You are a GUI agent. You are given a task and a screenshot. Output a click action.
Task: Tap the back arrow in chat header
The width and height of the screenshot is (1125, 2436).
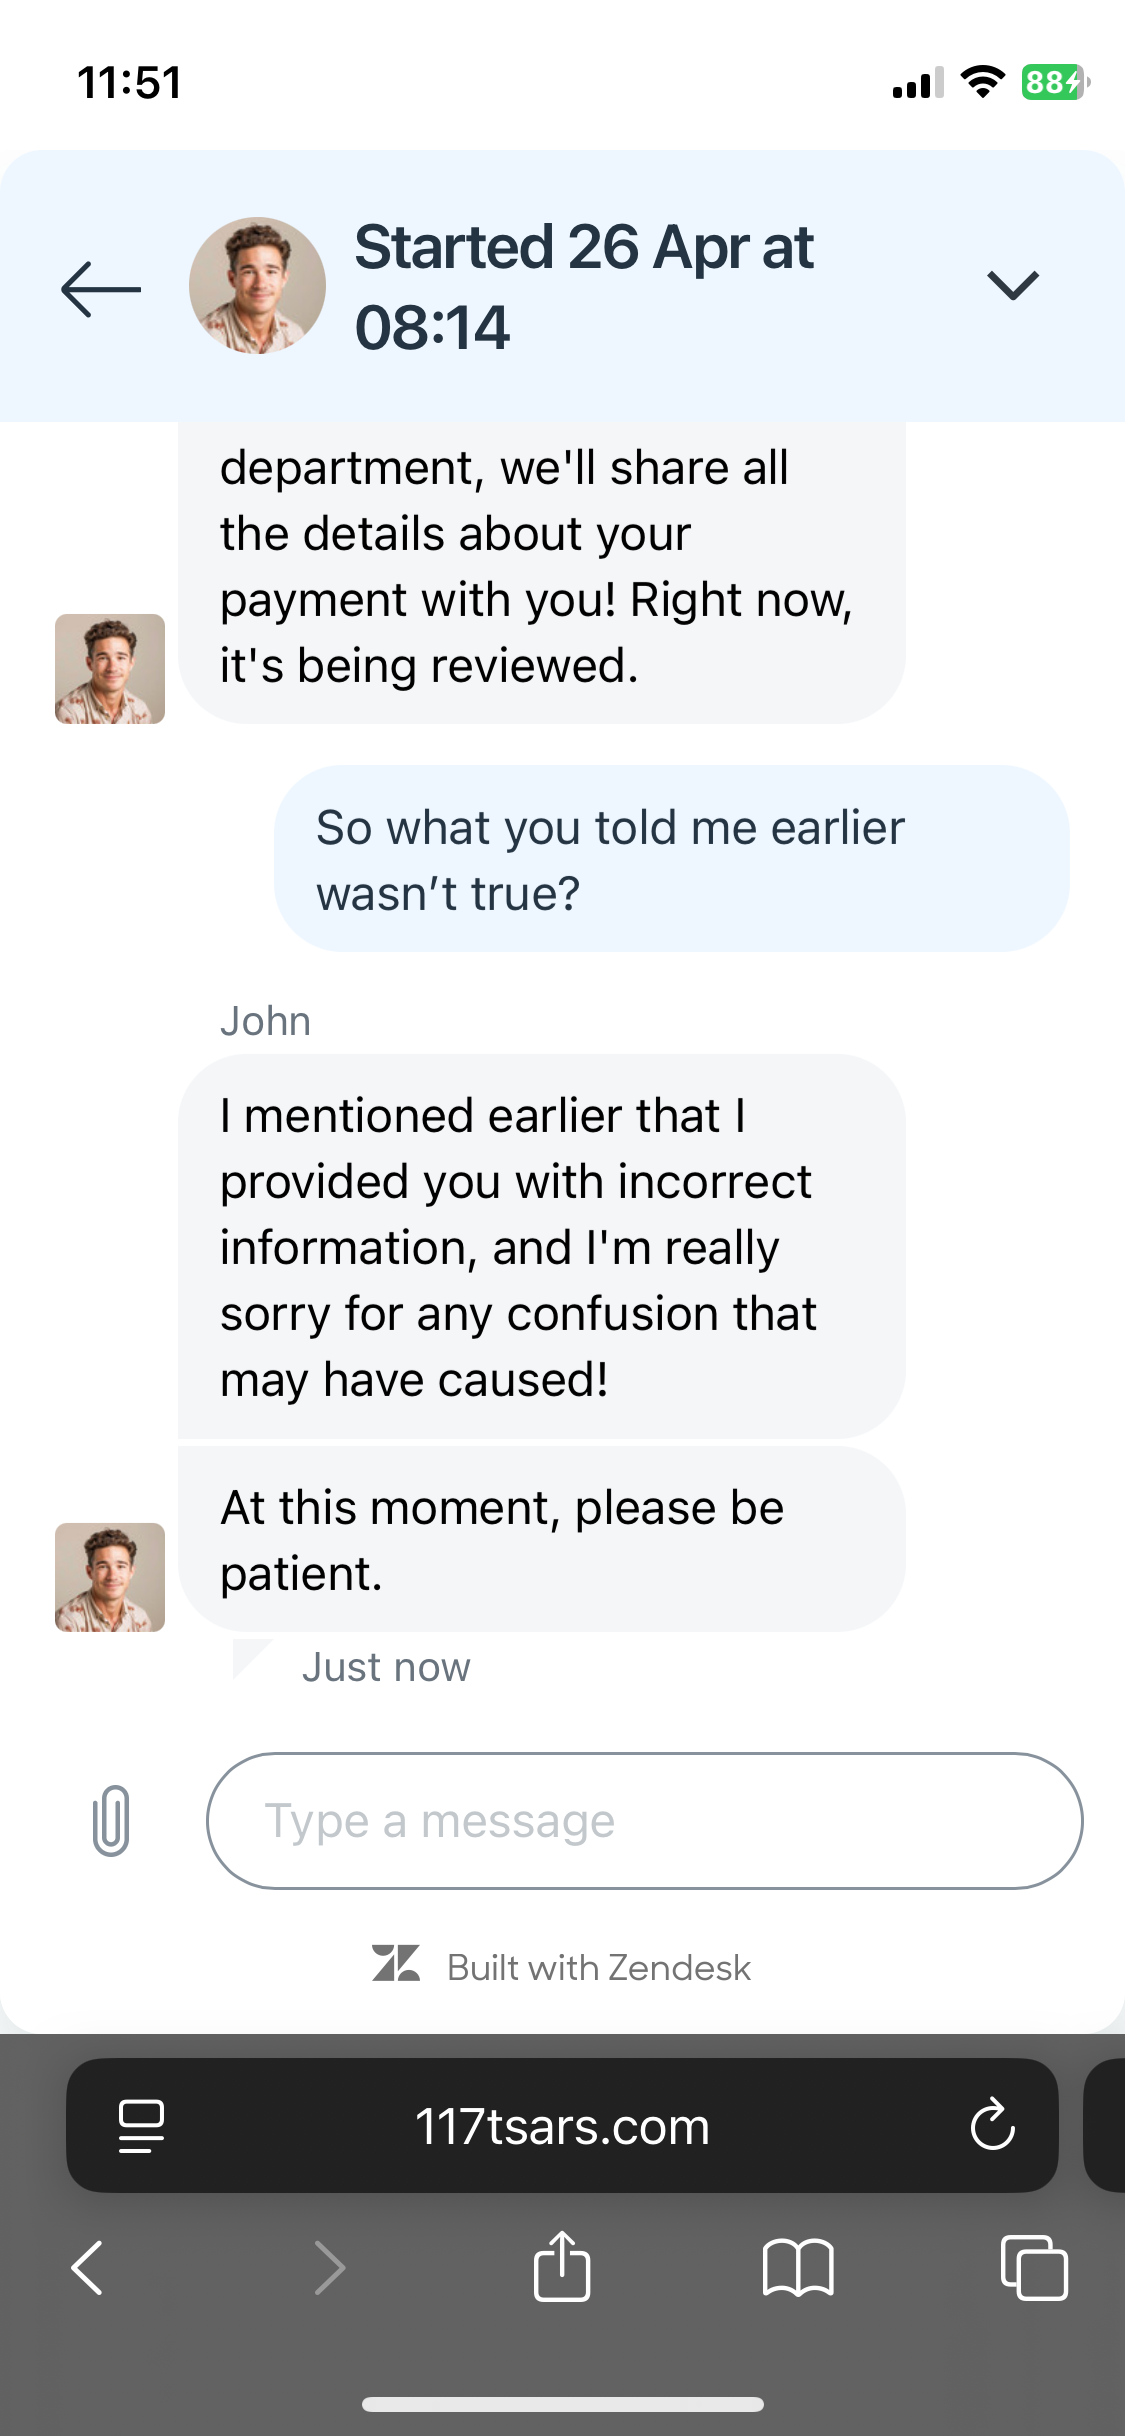(101, 289)
